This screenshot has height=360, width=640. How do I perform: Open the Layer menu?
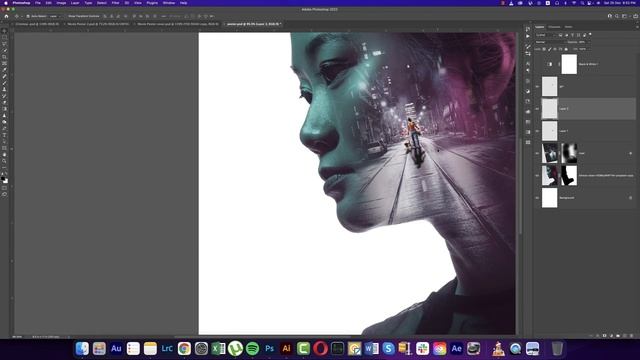75,3
